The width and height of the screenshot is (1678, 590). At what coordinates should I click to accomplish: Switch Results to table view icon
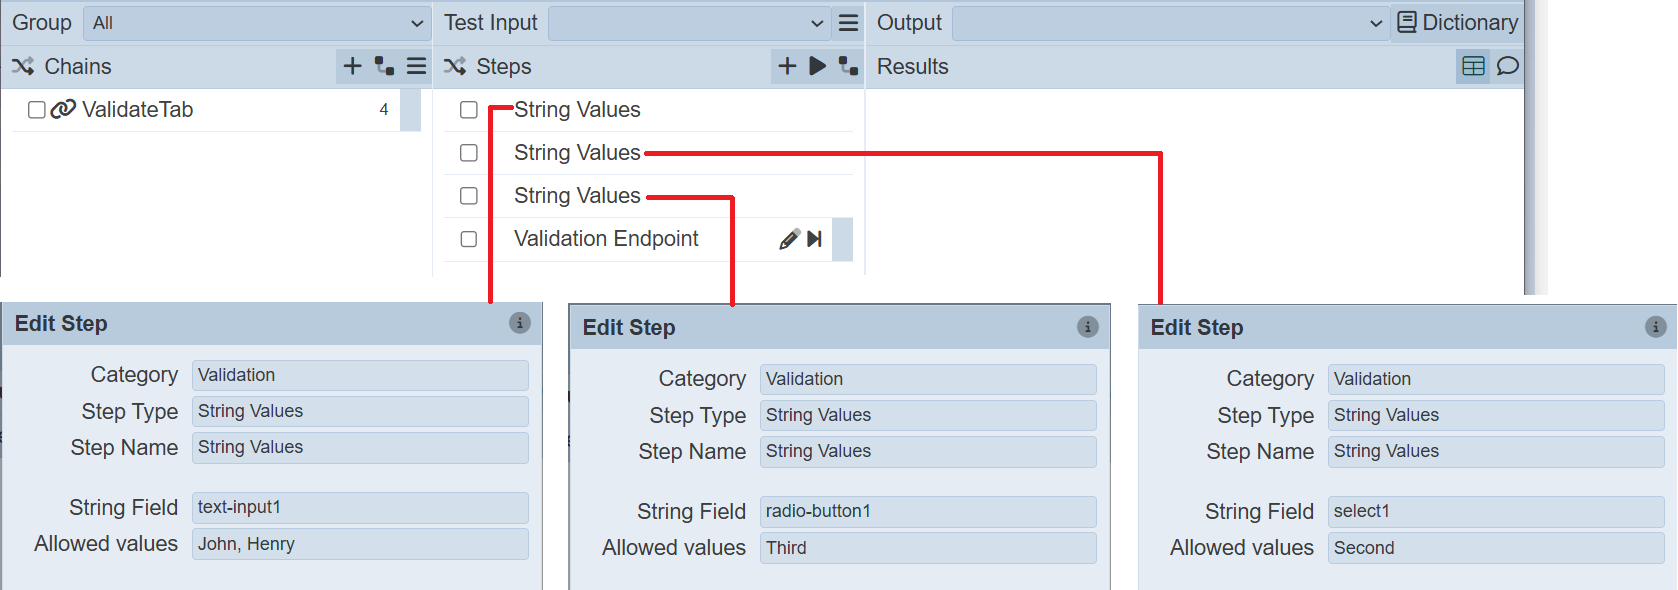click(x=1473, y=66)
